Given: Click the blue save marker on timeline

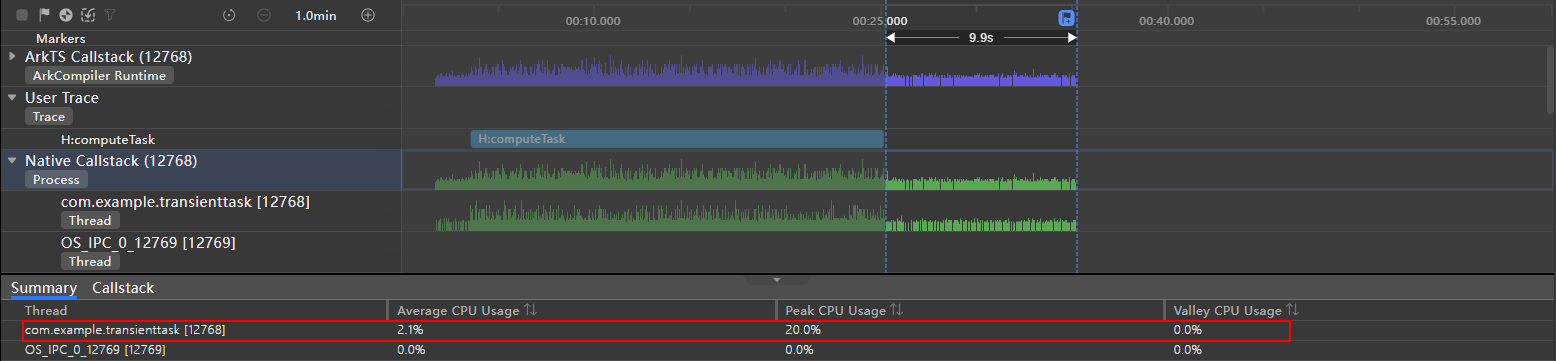Looking at the screenshot, I should coord(1067,18).
